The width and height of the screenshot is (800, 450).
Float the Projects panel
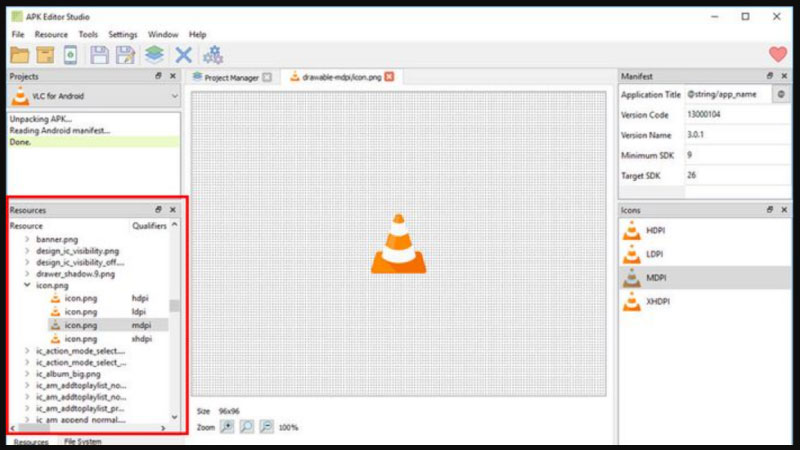(158, 76)
